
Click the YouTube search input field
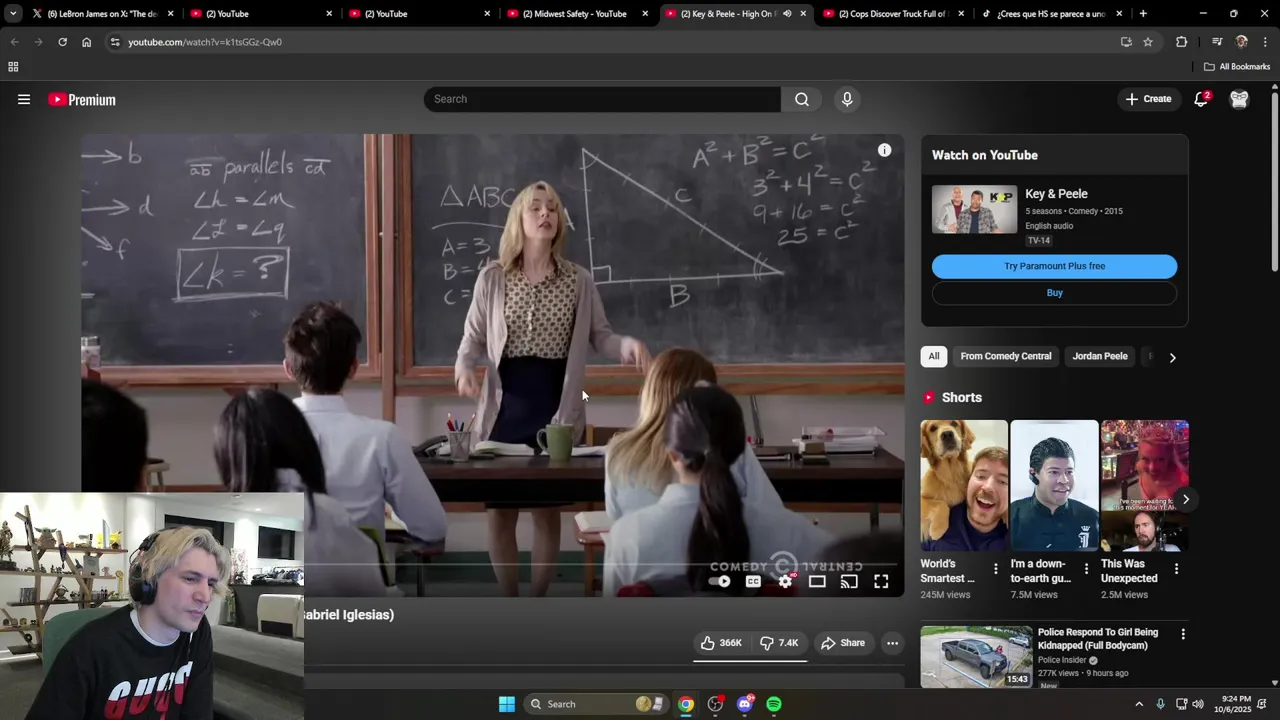(602, 99)
